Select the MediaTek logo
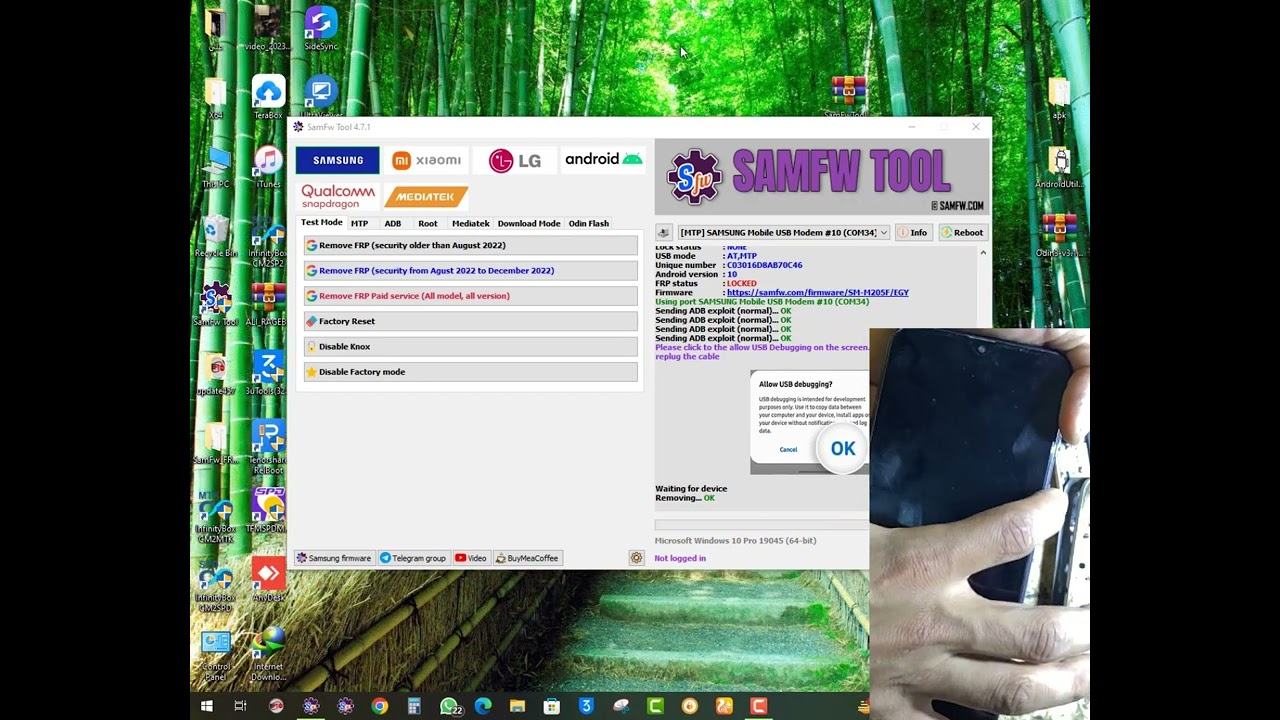The image size is (1280, 720). 426,197
